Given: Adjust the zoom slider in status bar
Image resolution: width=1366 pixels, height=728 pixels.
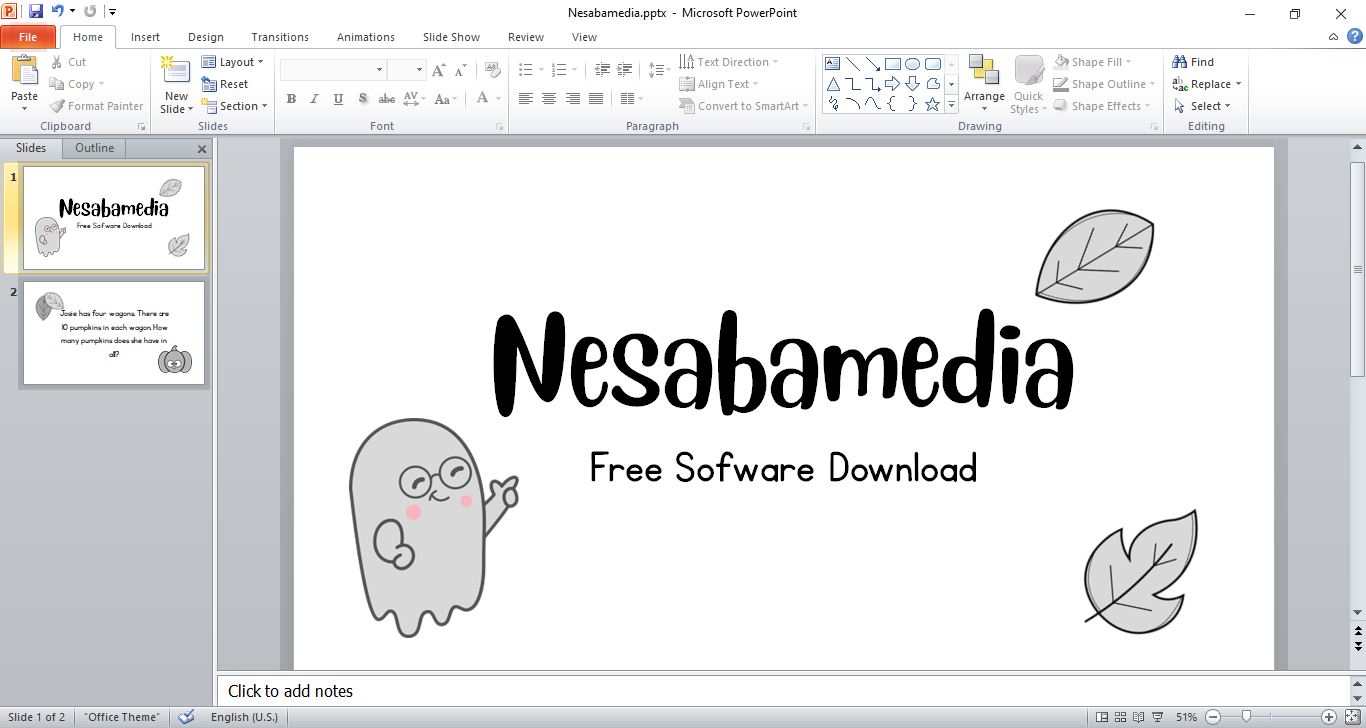Looking at the screenshot, I should pos(1246,717).
